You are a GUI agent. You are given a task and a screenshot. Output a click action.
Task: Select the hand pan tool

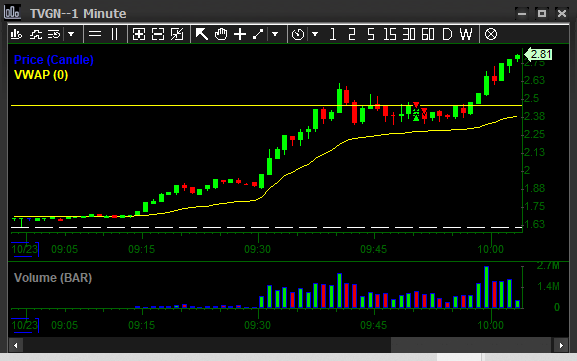tap(221, 35)
